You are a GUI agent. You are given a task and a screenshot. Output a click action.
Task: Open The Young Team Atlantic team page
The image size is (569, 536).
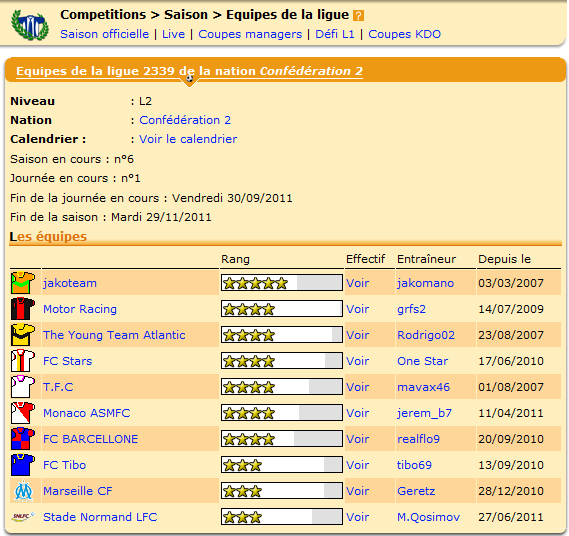114,335
